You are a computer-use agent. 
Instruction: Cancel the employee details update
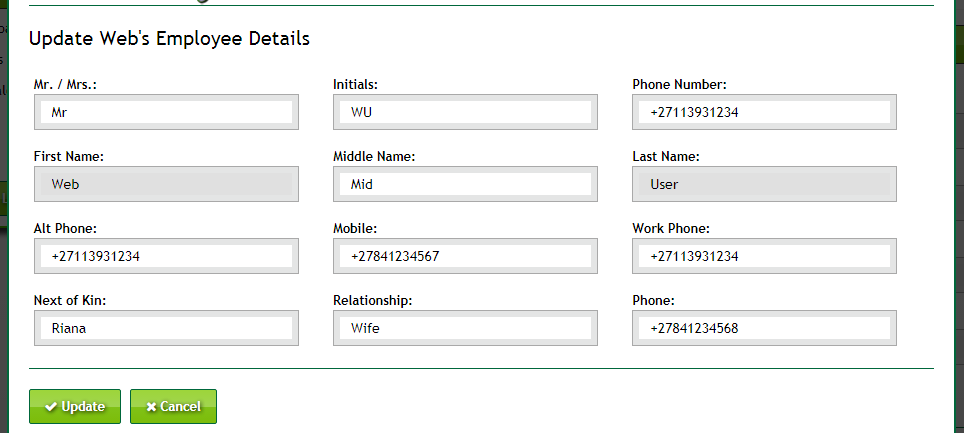point(173,407)
